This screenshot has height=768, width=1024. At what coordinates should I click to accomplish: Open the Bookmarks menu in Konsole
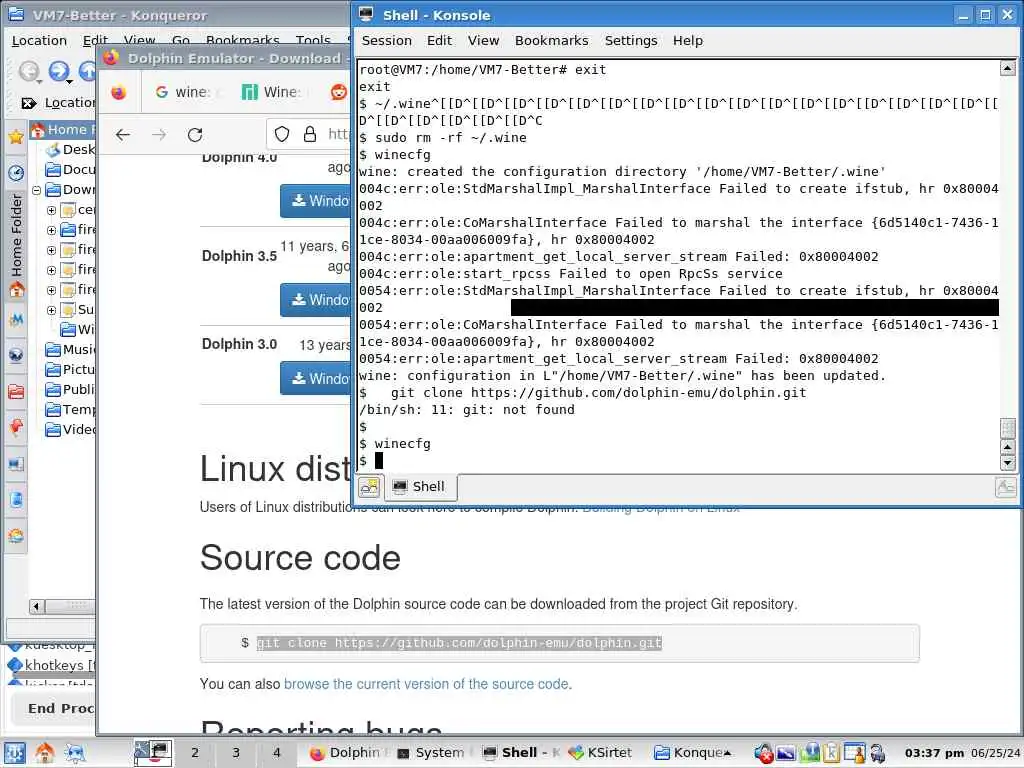point(551,40)
